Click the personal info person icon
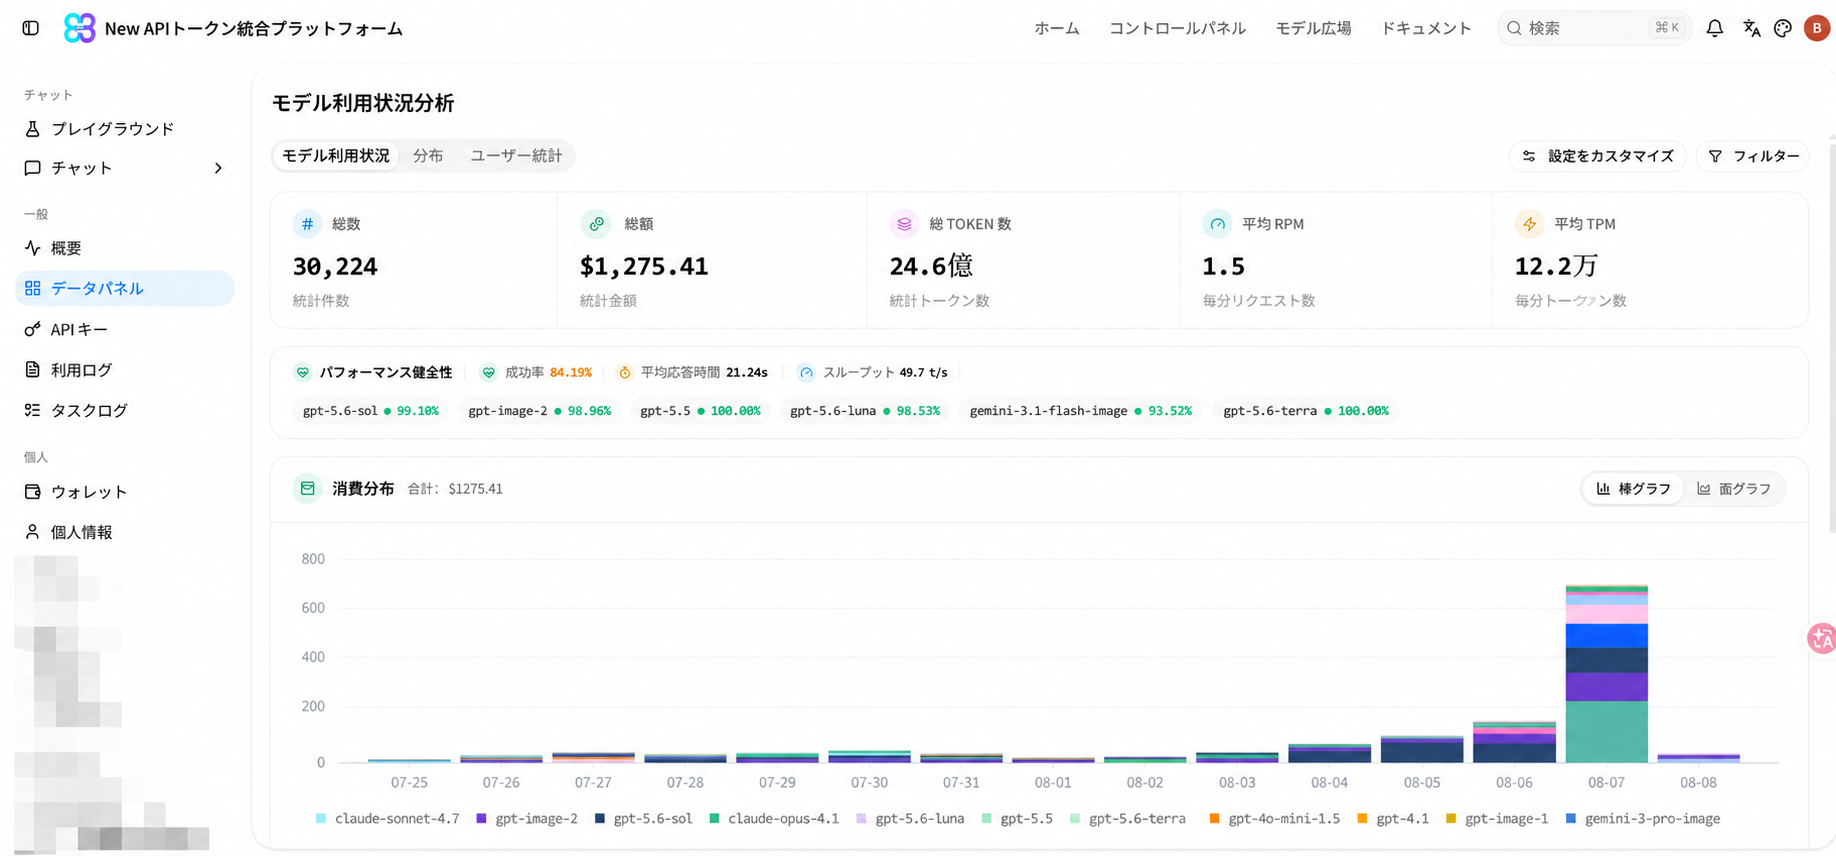Viewport: 1836px width, 856px height. coord(32,532)
